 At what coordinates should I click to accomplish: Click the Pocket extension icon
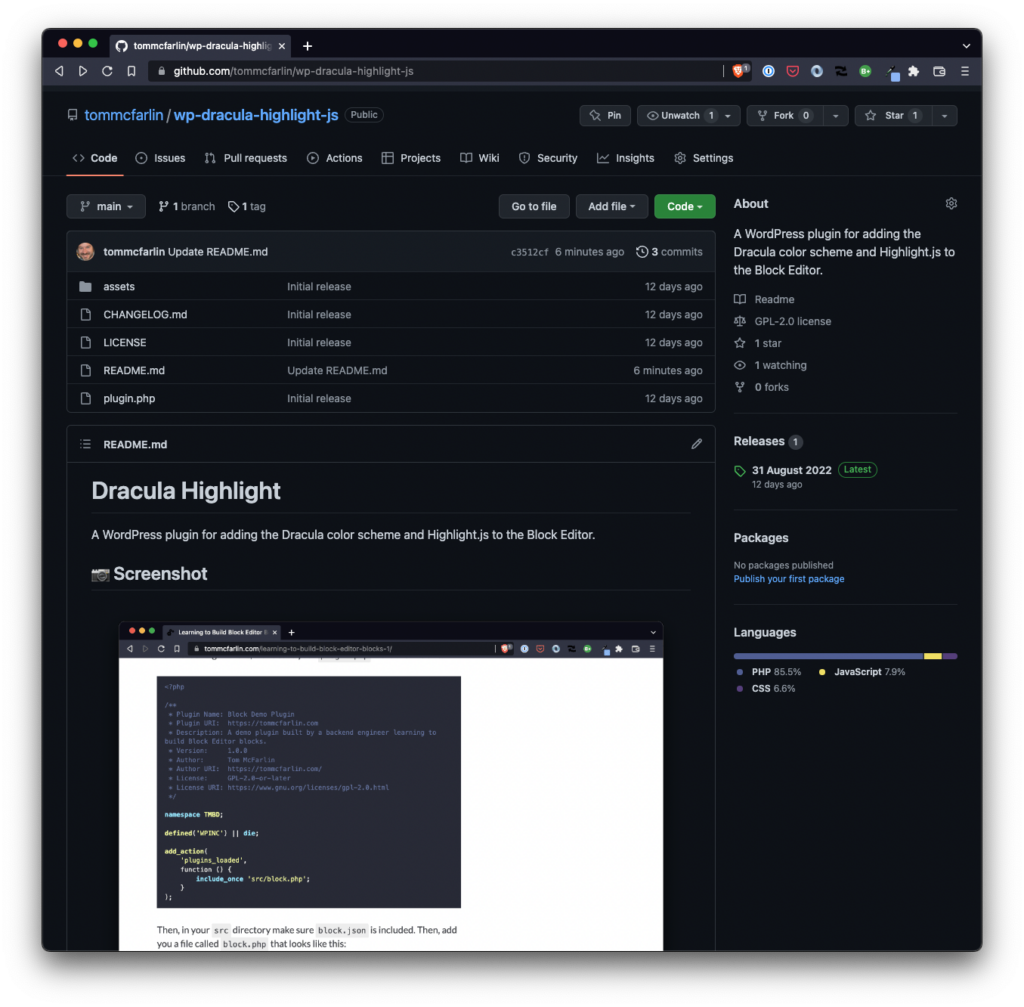click(x=793, y=71)
